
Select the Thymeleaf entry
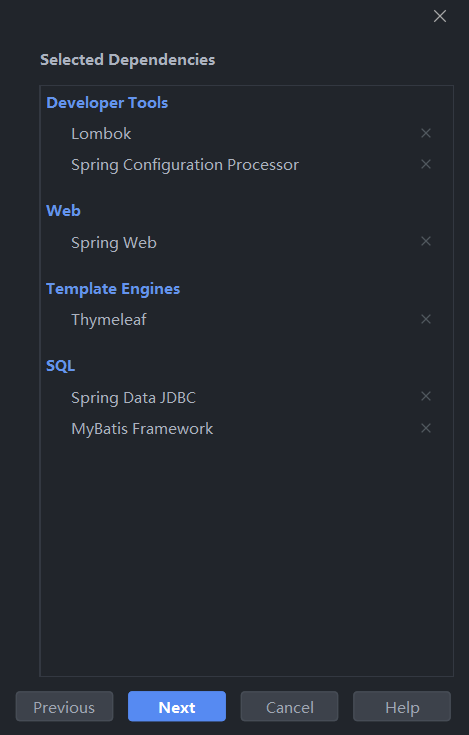click(109, 320)
